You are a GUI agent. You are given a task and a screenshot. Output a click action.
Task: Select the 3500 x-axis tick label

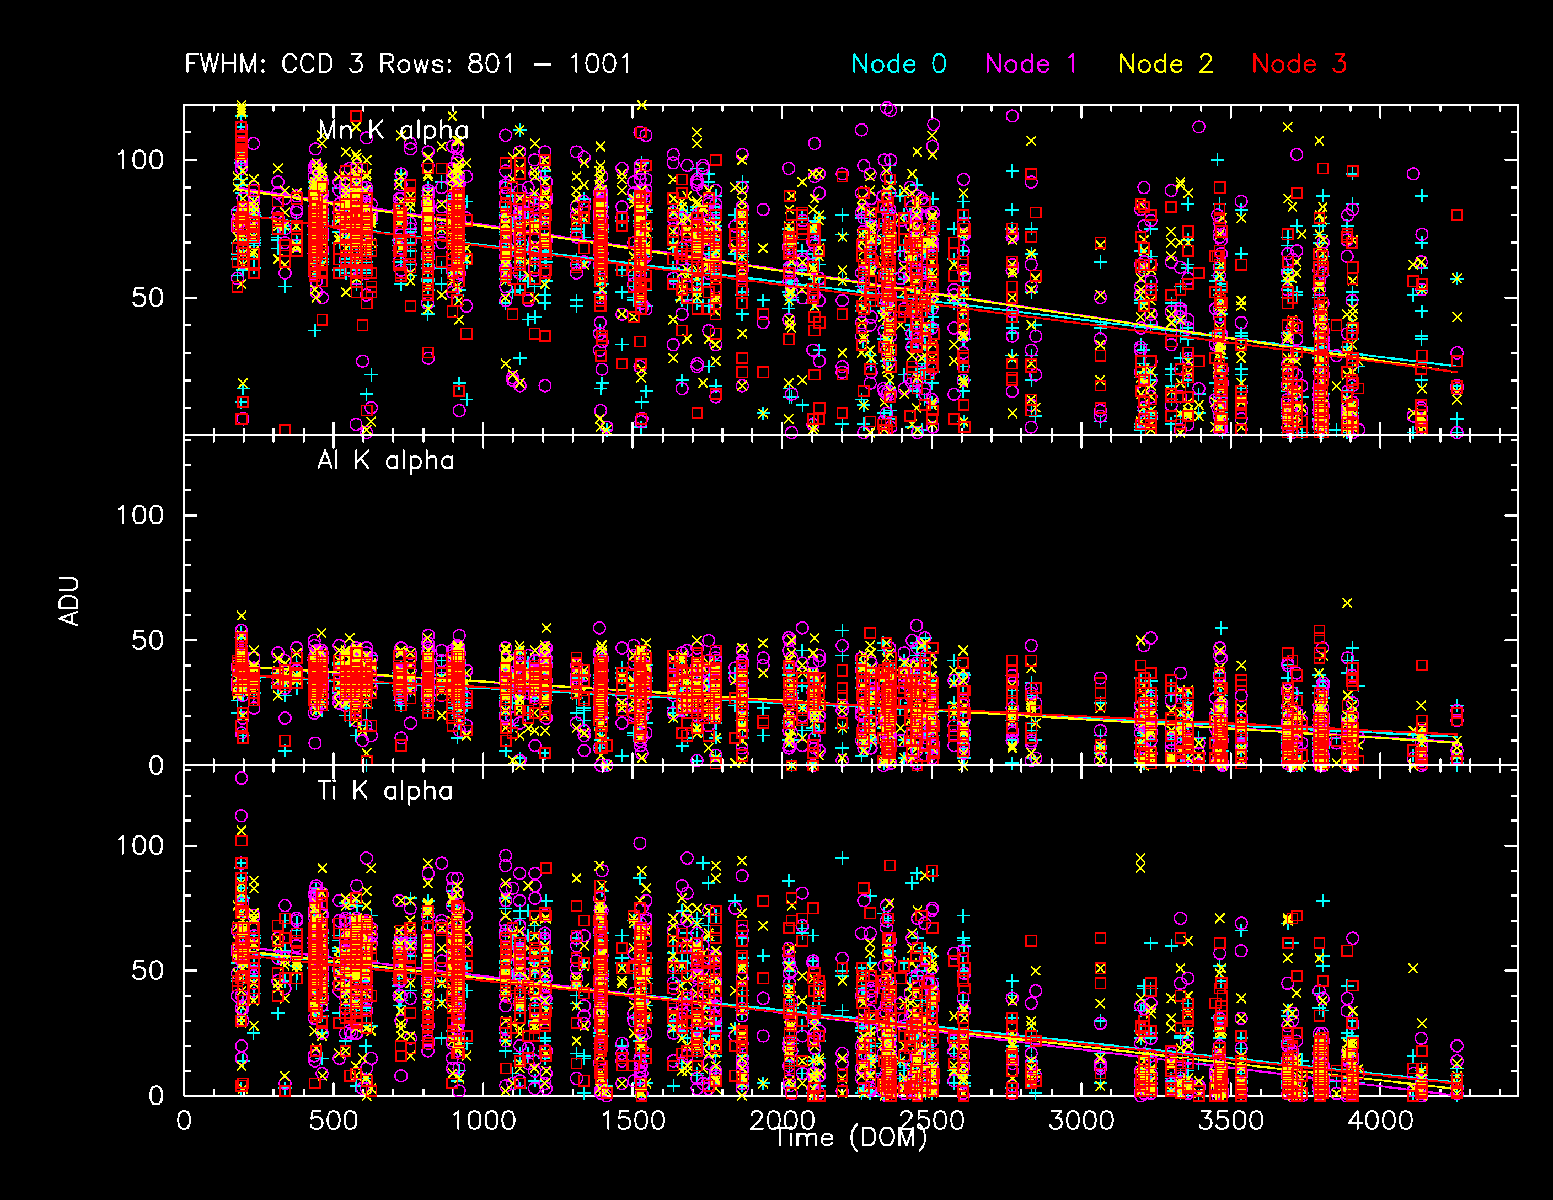(1232, 1120)
